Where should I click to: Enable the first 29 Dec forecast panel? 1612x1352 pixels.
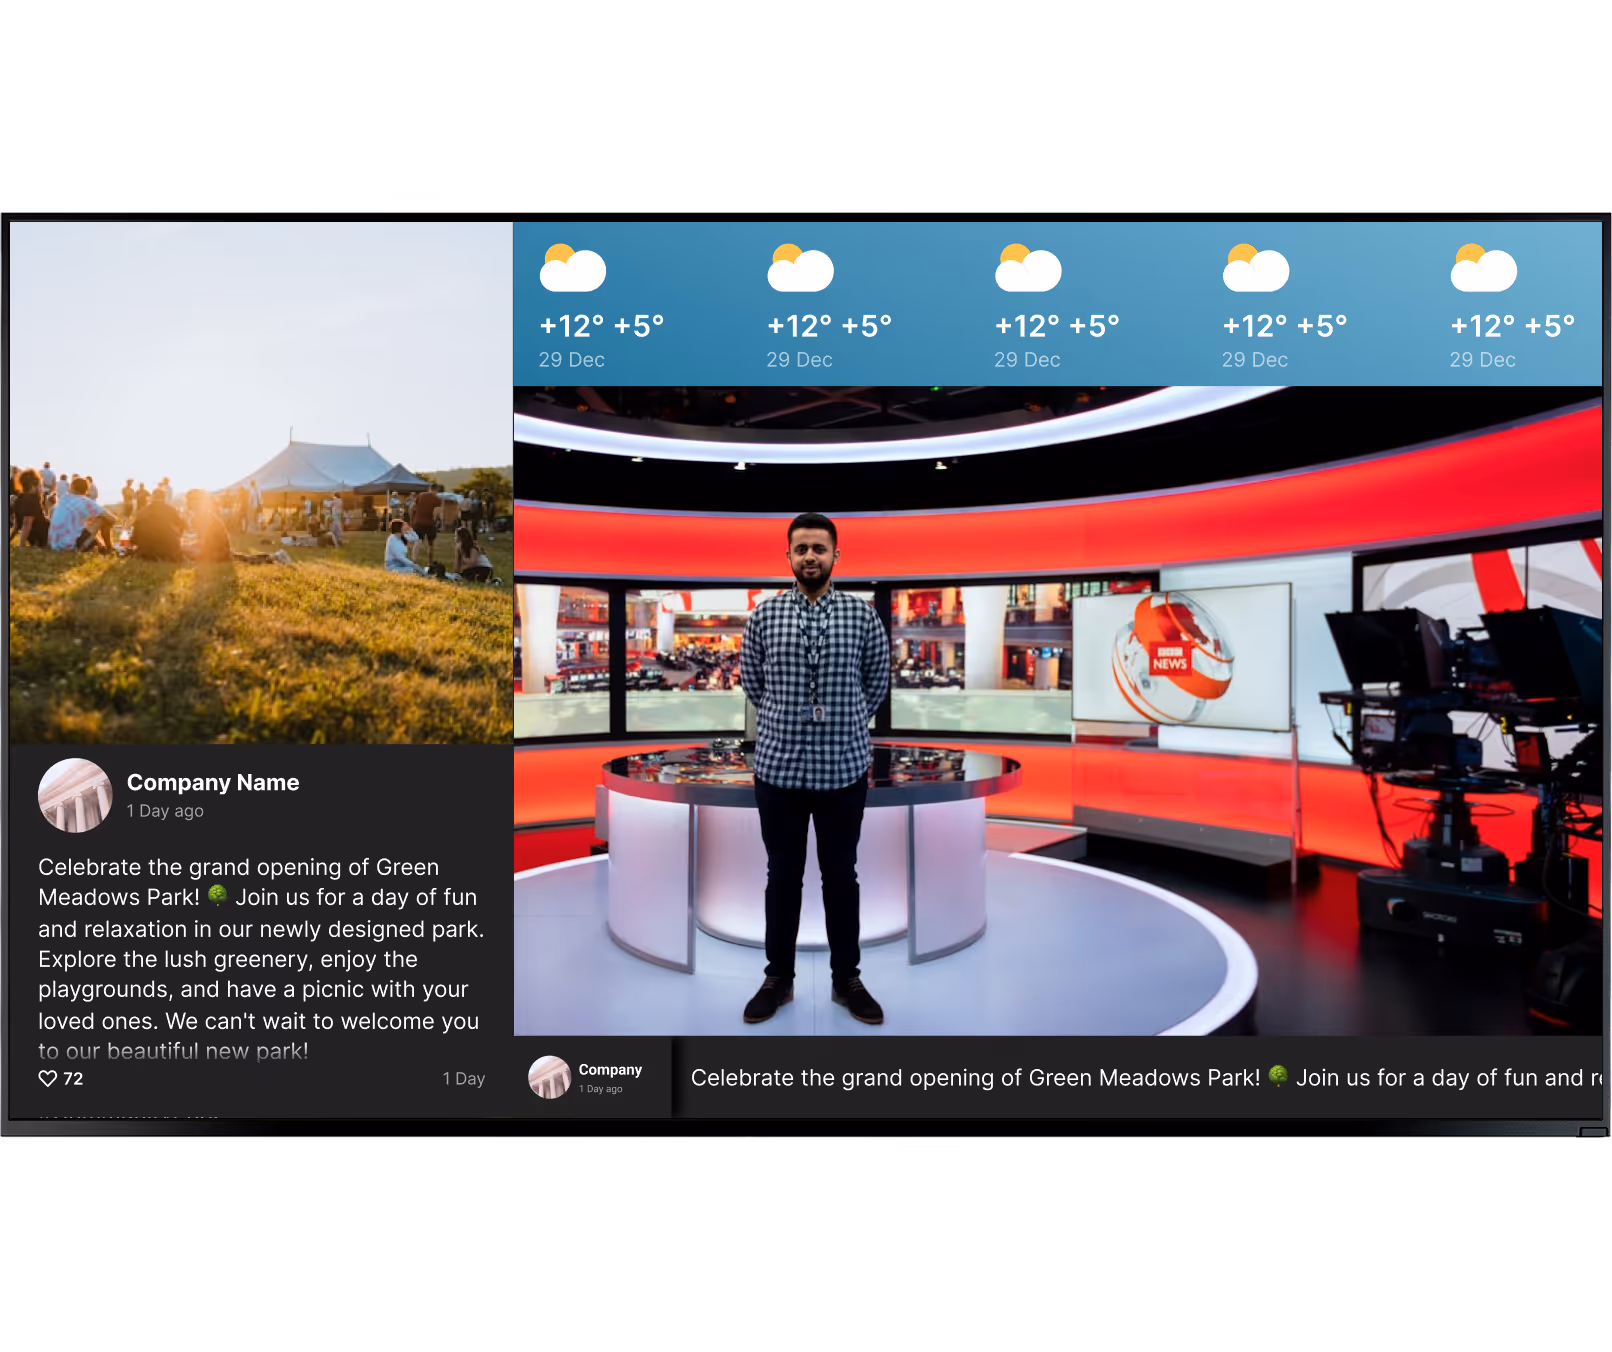(x=575, y=305)
